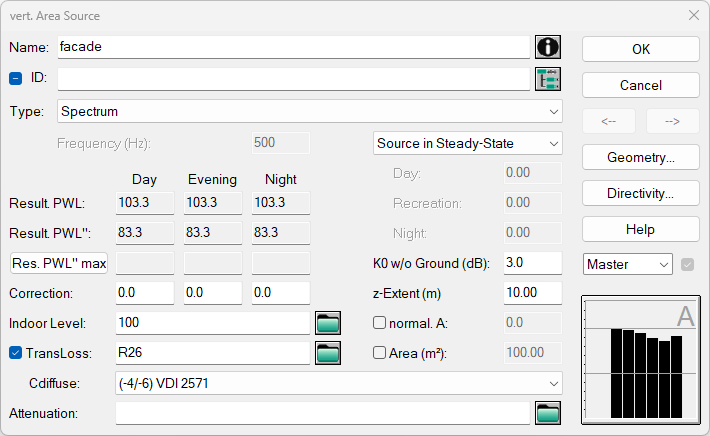
Task: Click the Recreation operating time 0.00
Action: (533, 203)
